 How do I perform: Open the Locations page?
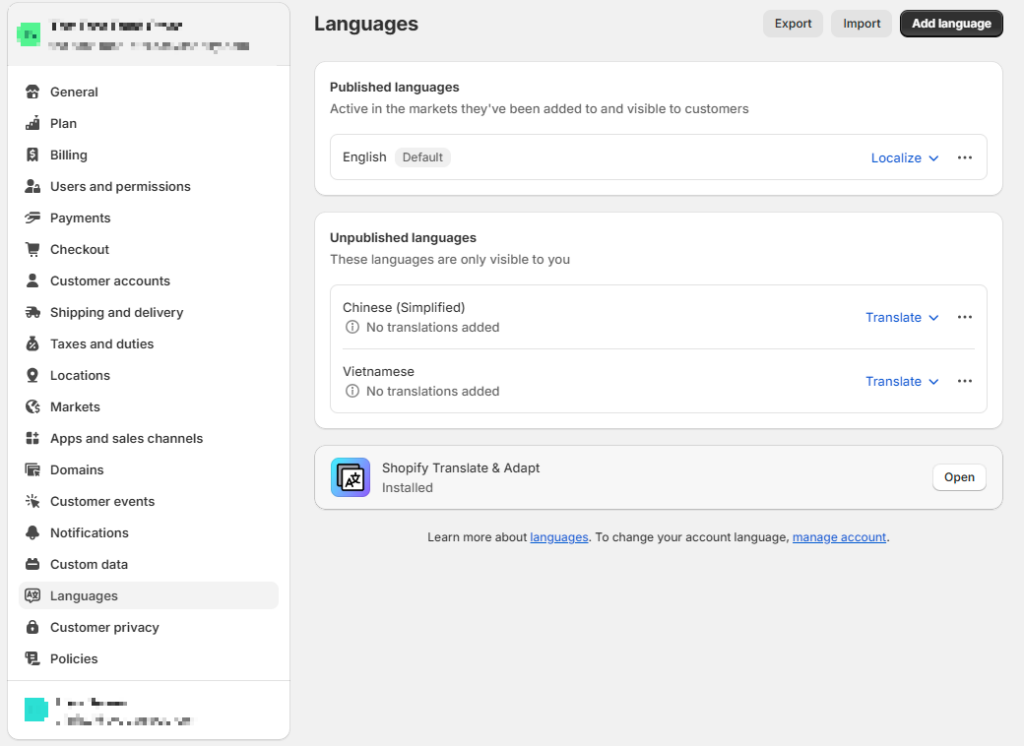point(149,375)
